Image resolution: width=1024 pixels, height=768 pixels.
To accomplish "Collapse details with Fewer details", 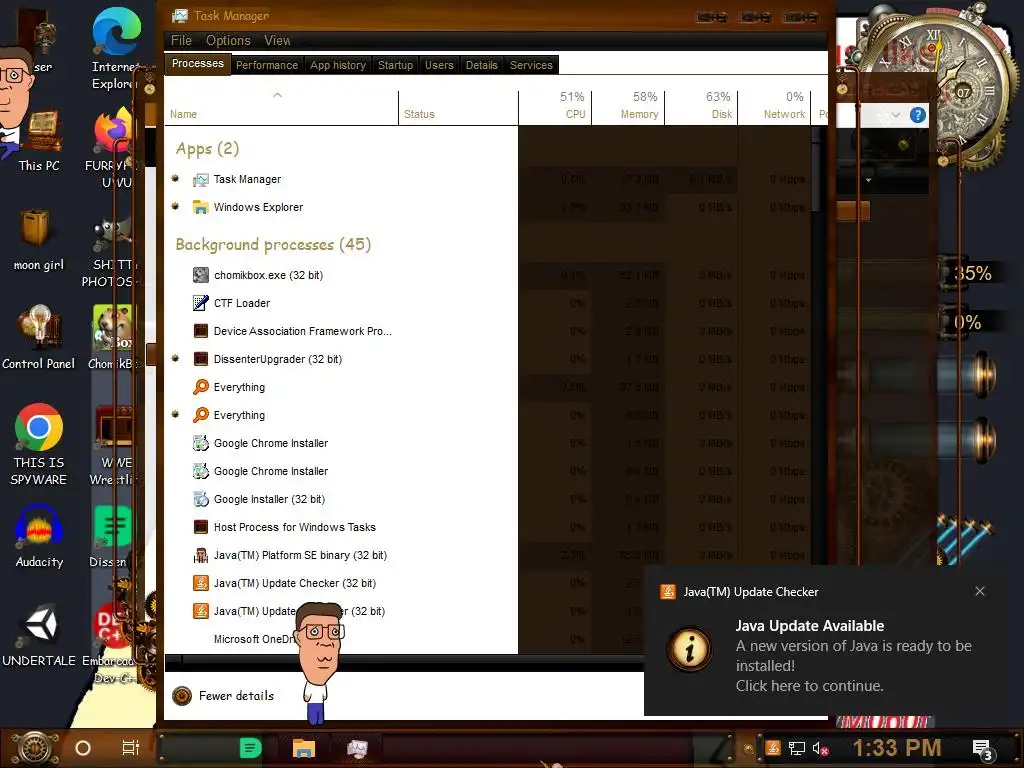I will 224,696.
